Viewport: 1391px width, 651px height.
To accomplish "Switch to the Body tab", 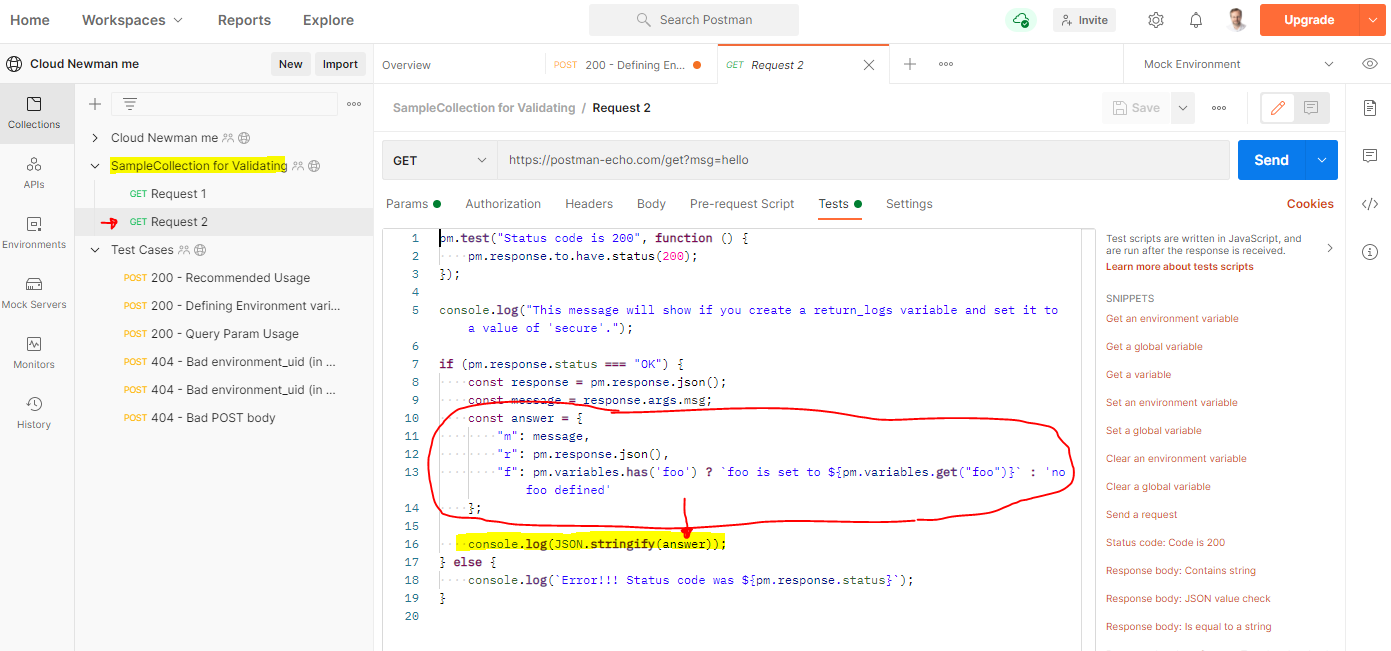I will pyautogui.click(x=651, y=204).
